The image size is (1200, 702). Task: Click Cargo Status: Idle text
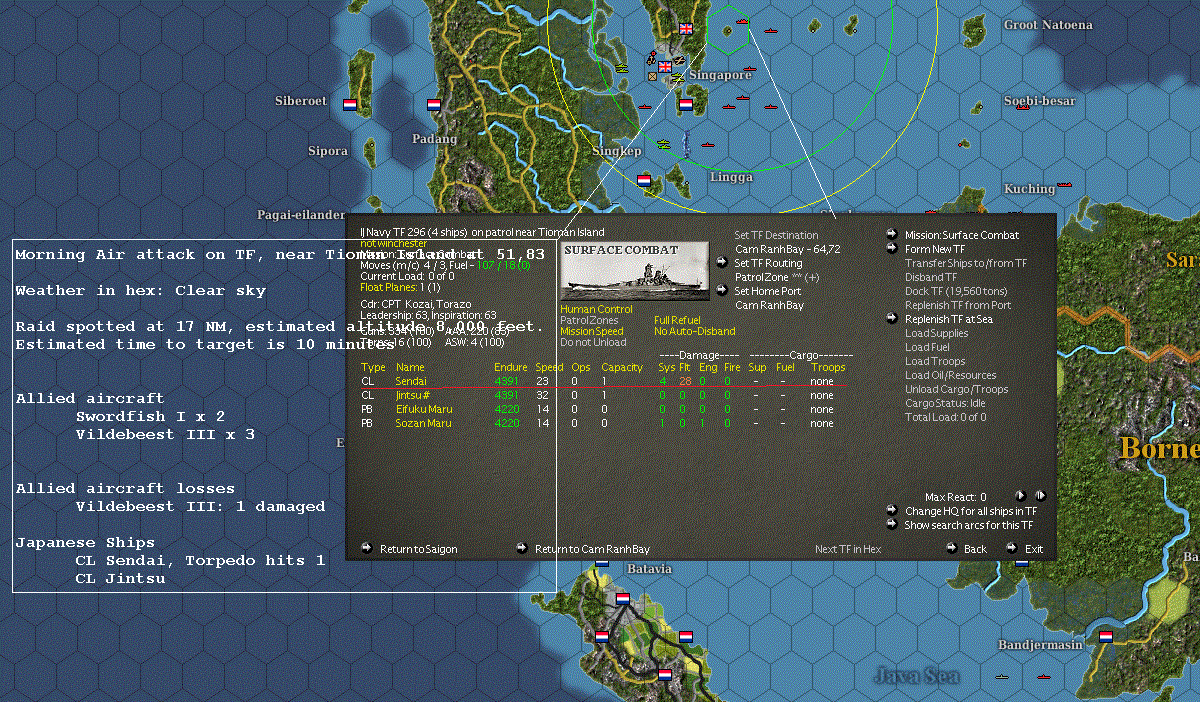coord(946,403)
